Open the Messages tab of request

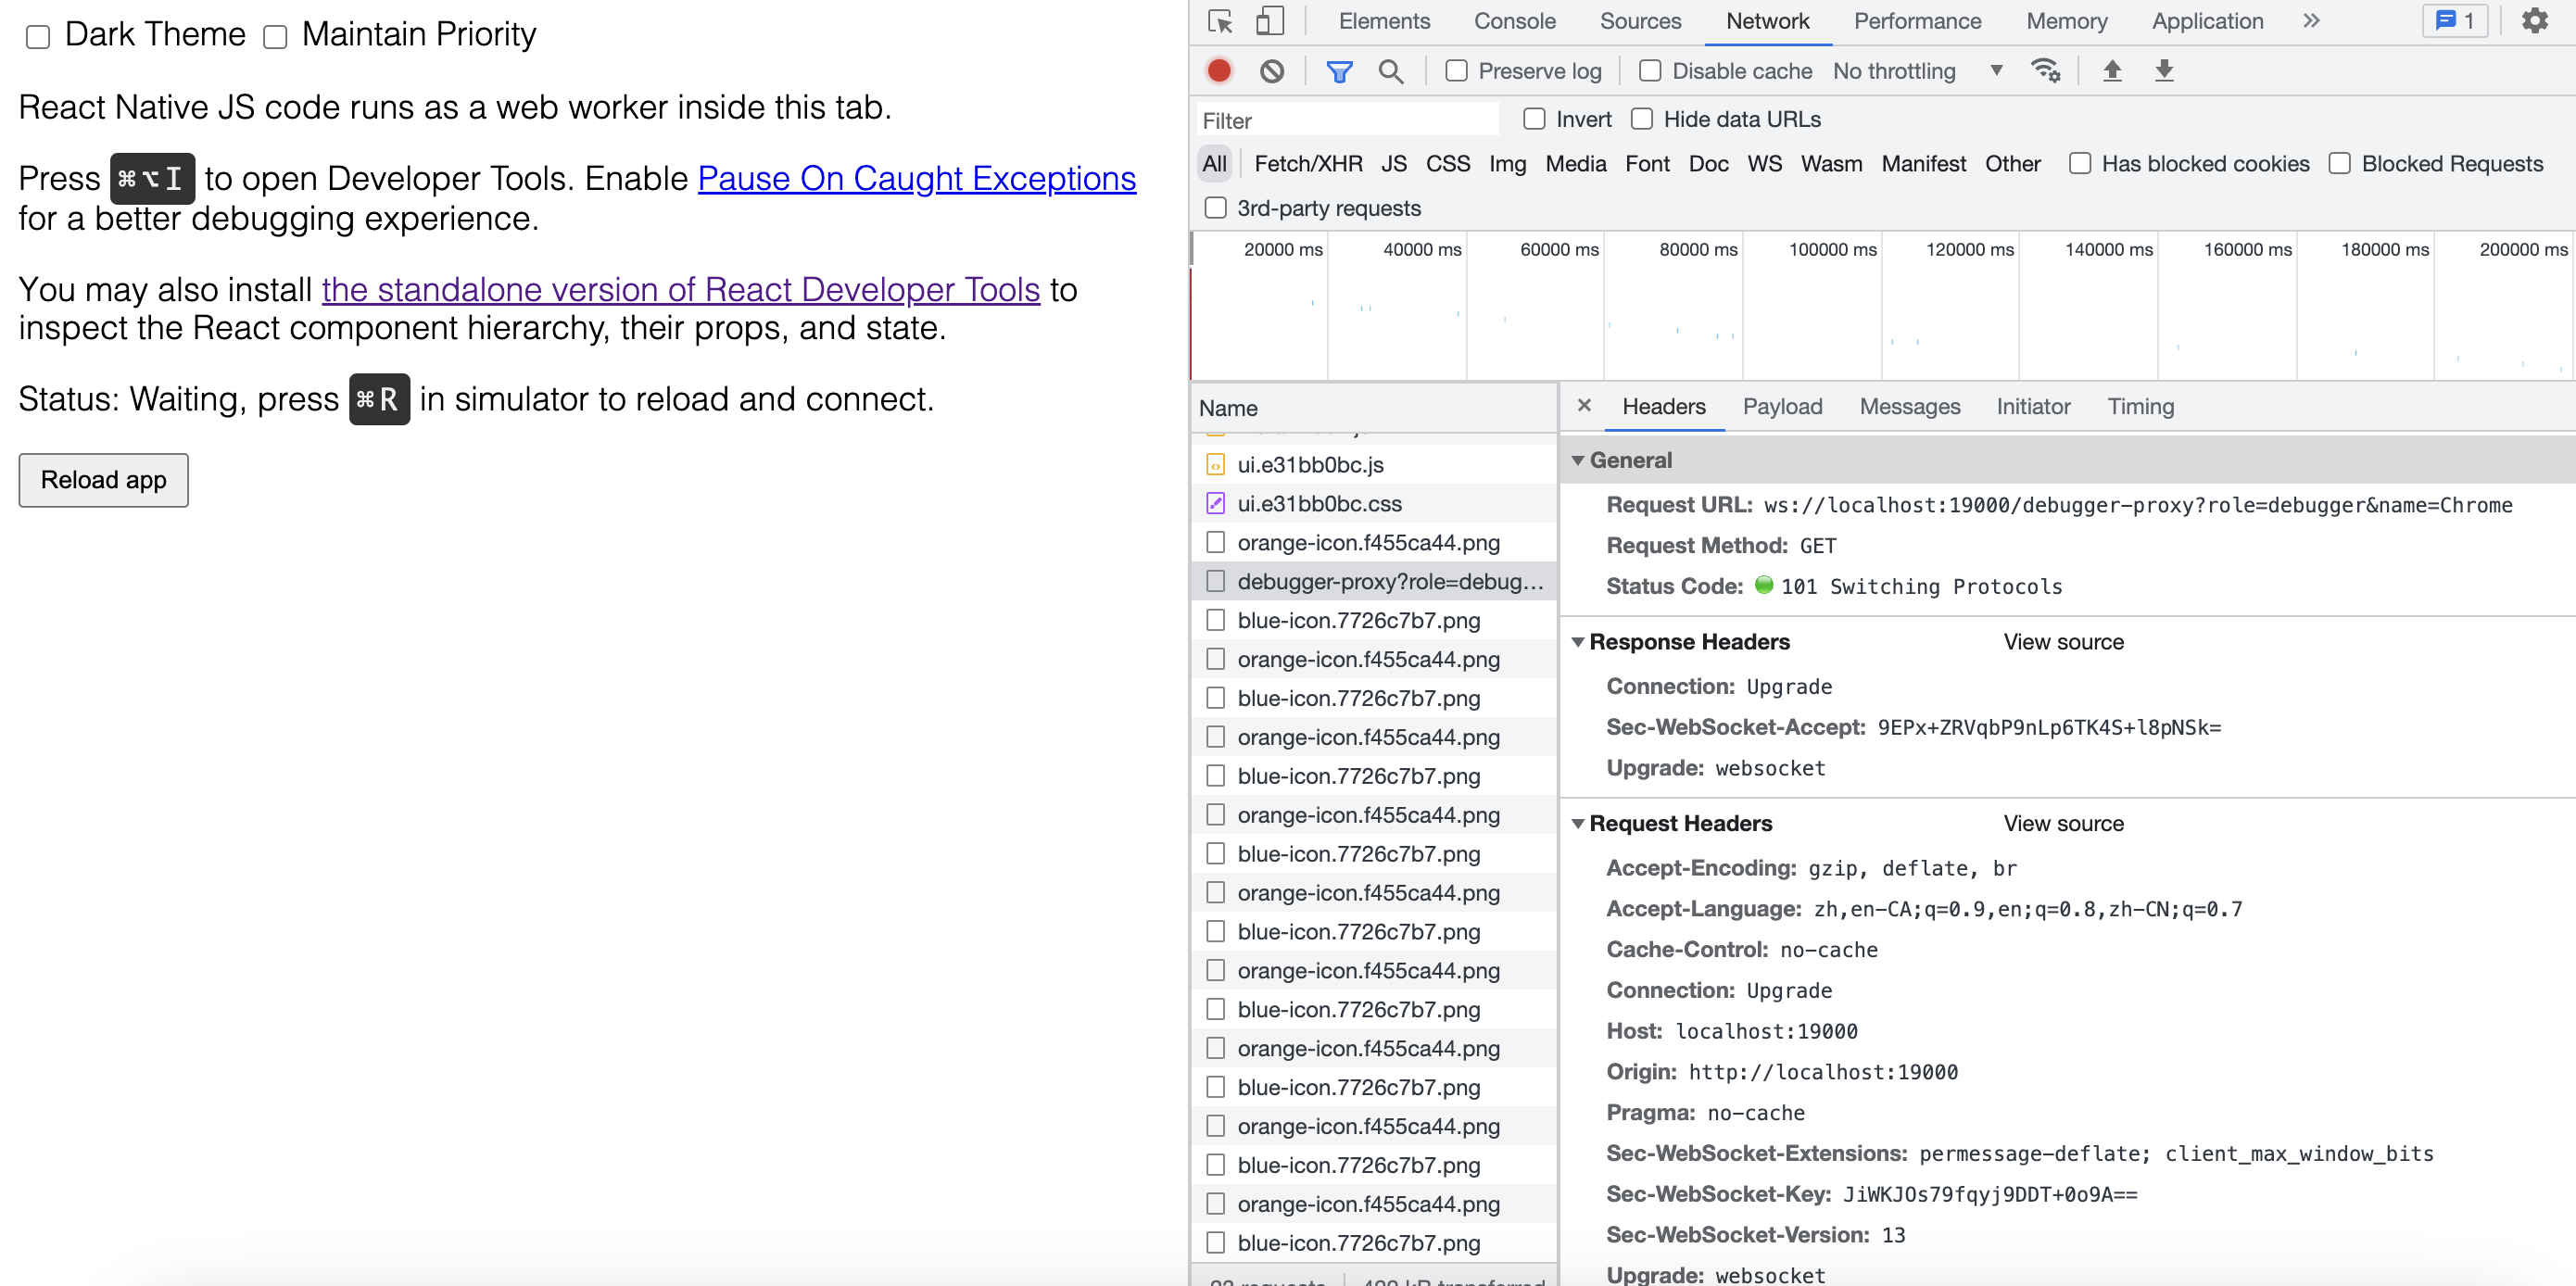(x=1909, y=407)
